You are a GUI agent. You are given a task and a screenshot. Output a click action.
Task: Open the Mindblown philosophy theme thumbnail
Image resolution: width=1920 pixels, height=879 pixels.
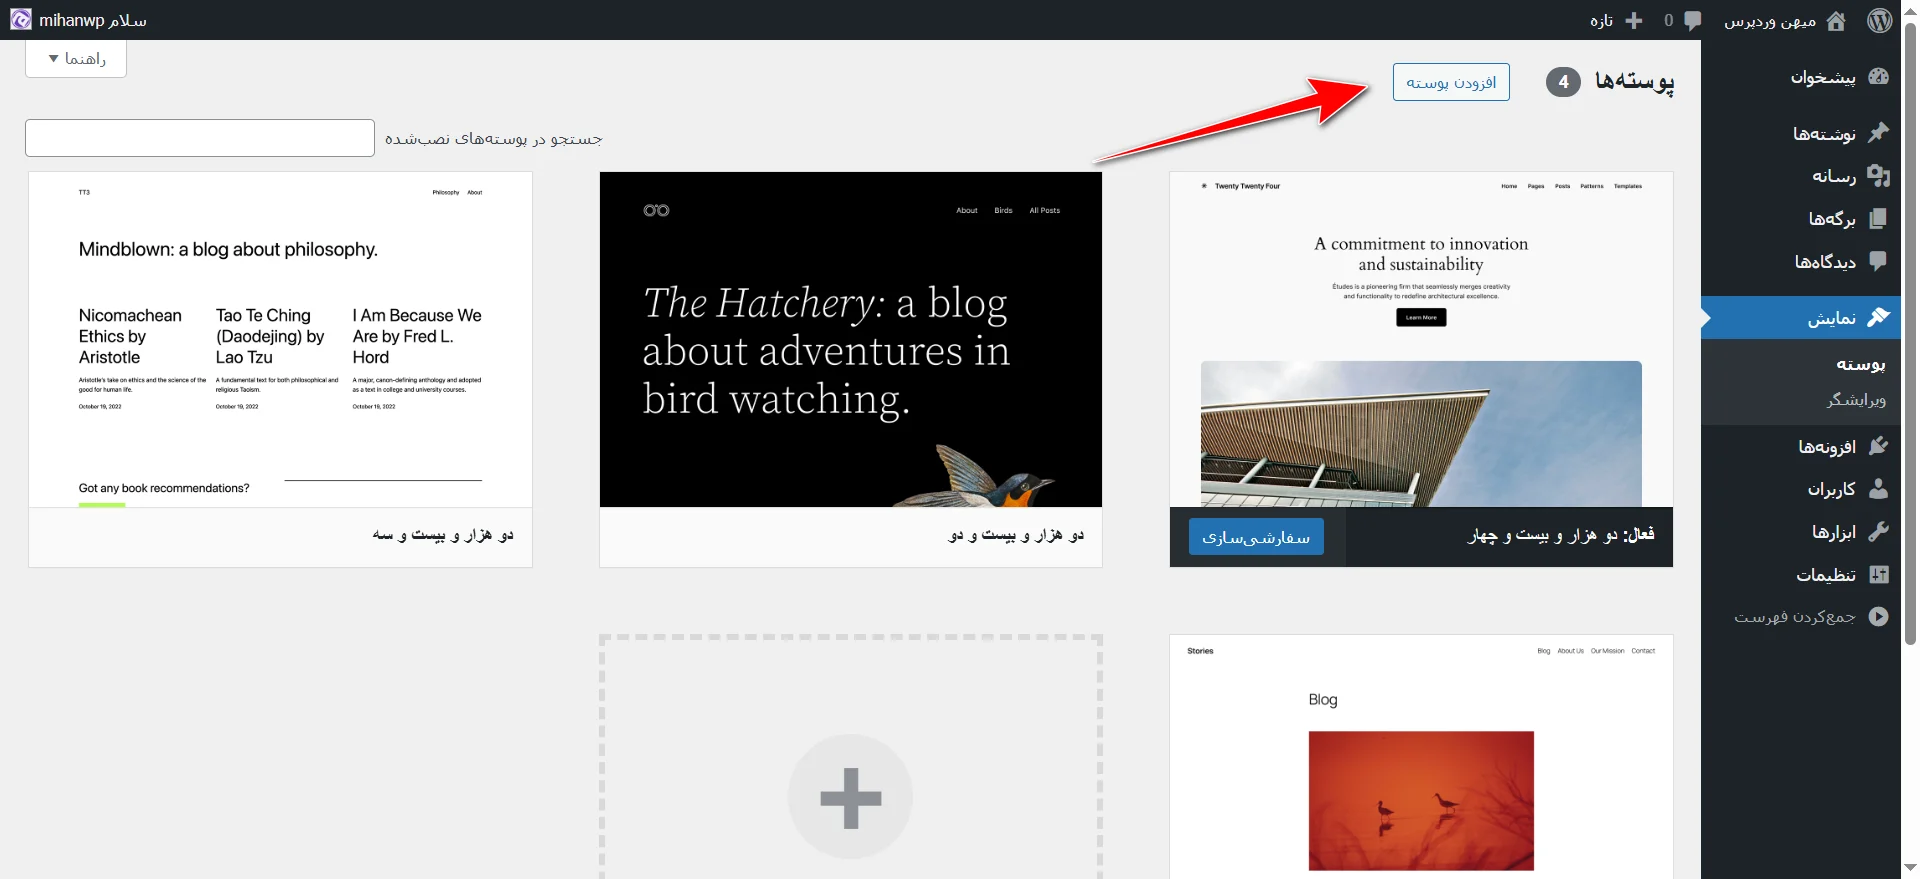click(280, 339)
